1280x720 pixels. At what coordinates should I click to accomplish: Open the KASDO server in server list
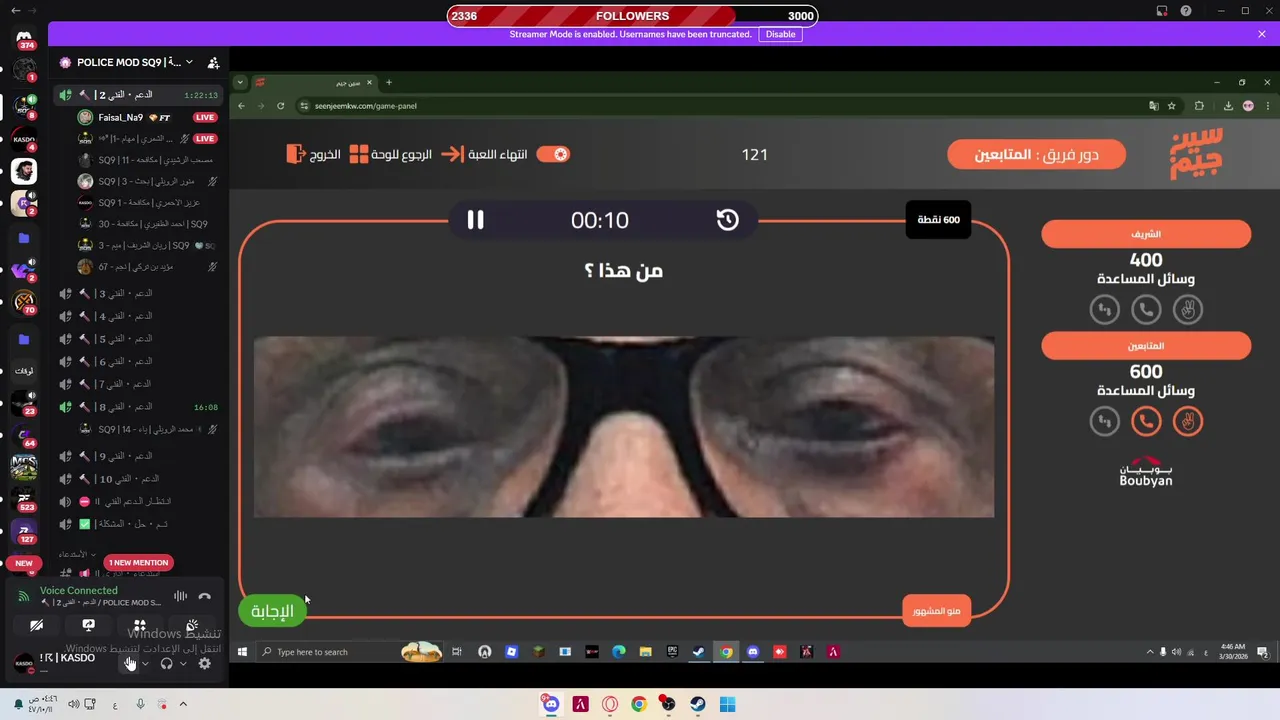pyautogui.click(x=24, y=139)
